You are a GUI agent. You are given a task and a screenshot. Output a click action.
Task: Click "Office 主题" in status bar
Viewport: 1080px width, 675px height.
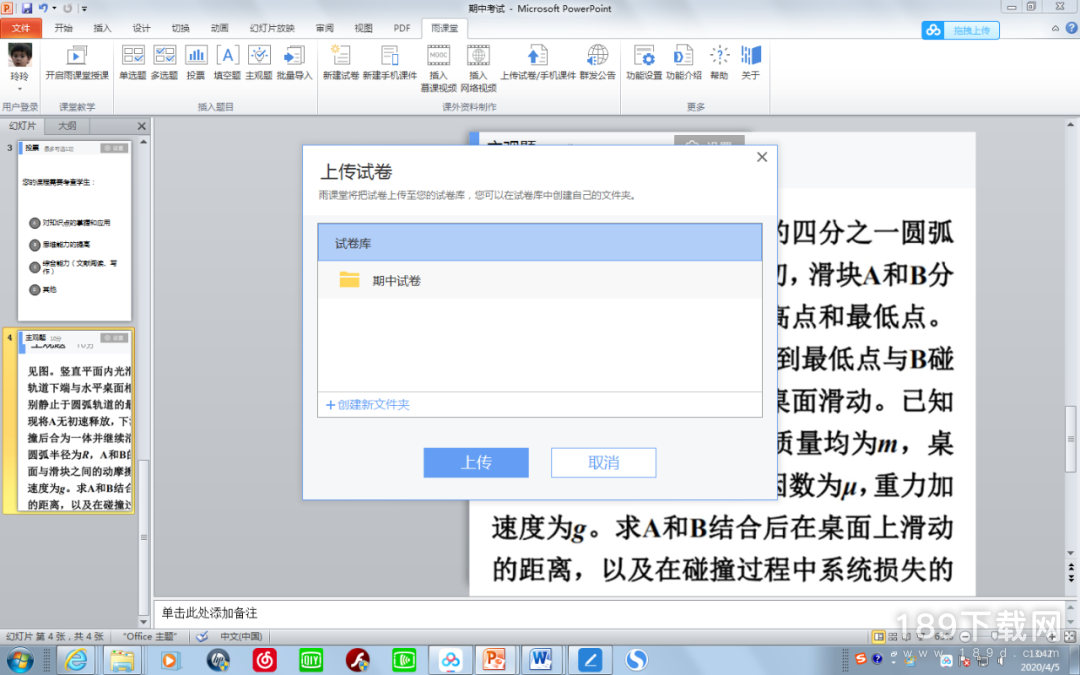149,636
